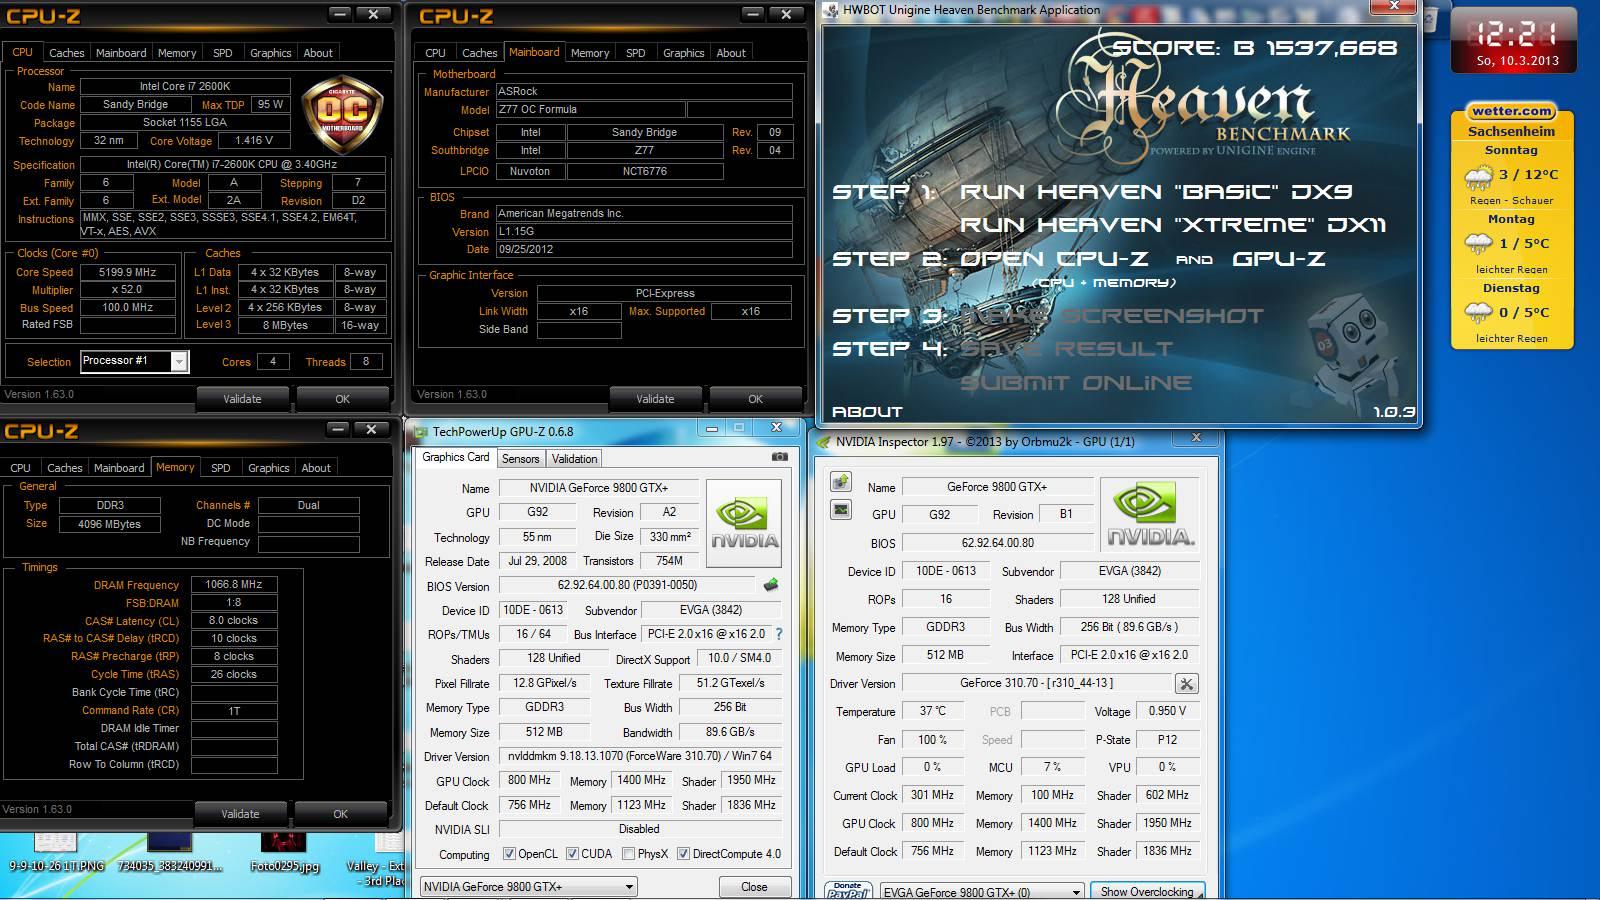Click the Core Speed value 5199.9 MHz

coord(128,272)
